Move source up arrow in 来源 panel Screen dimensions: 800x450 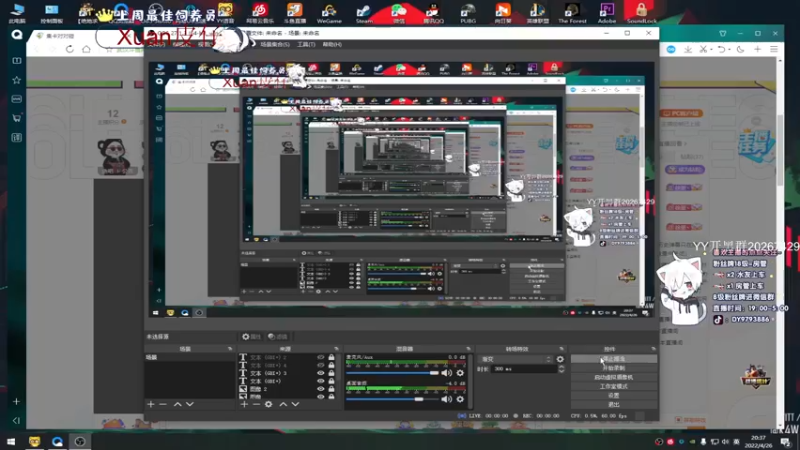tap(283, 405)
